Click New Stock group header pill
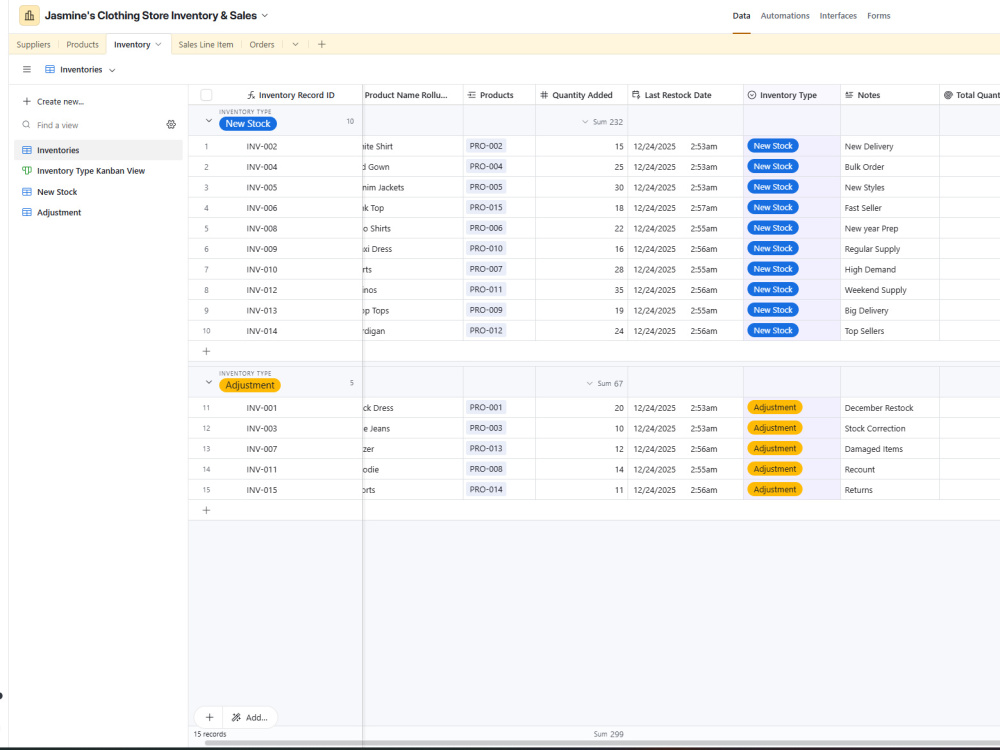 tap(247, 124)
